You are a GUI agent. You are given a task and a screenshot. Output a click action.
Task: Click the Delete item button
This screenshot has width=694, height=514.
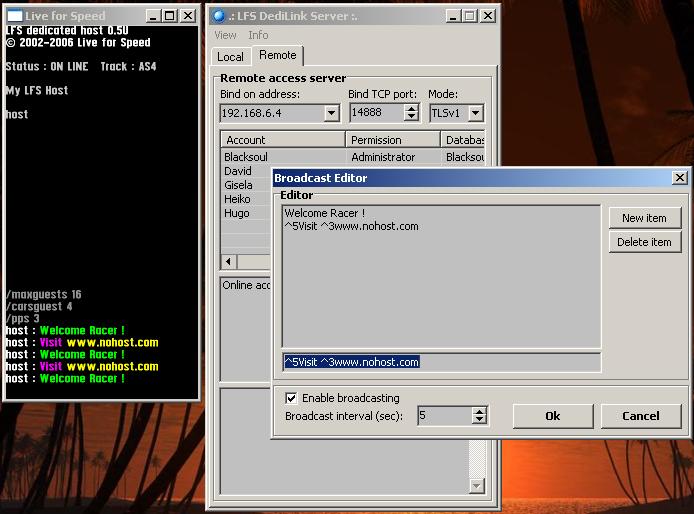[644, 242]
